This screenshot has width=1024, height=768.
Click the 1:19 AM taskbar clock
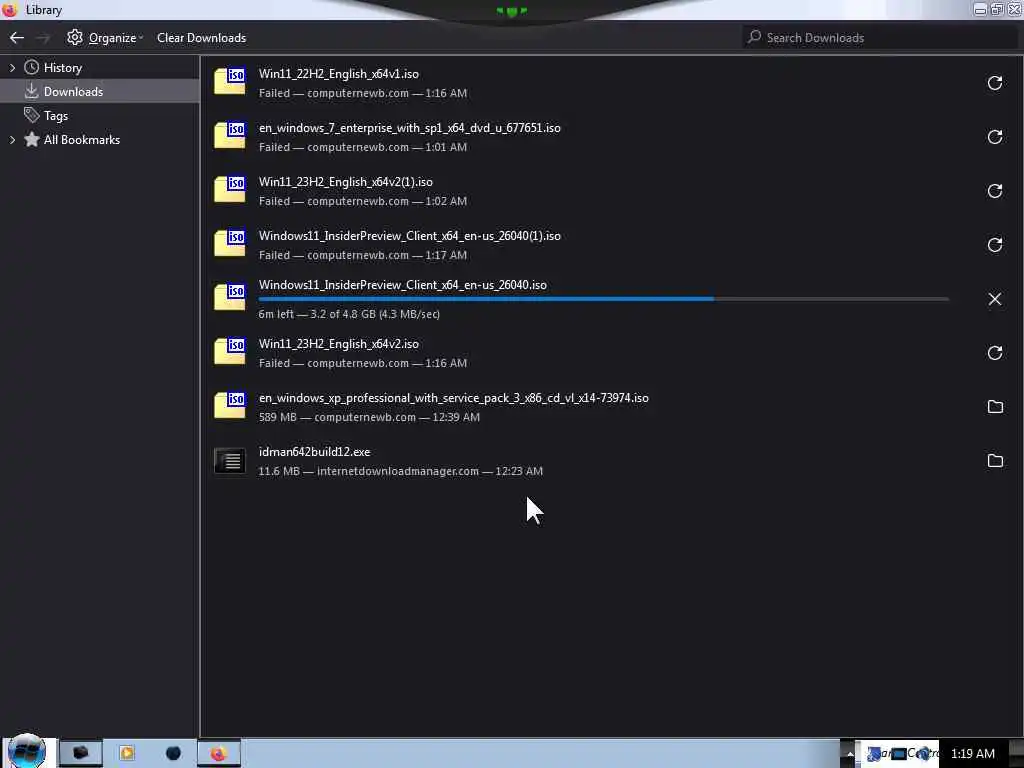972,754
